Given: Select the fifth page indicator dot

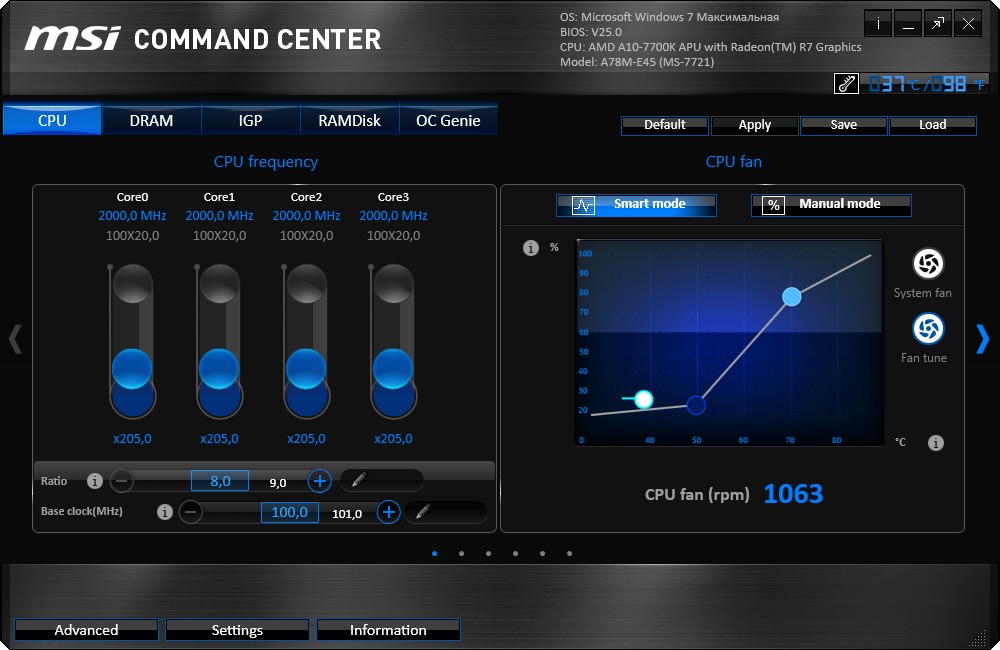Looking at the screenshot, I should click(x=542, y=554).
